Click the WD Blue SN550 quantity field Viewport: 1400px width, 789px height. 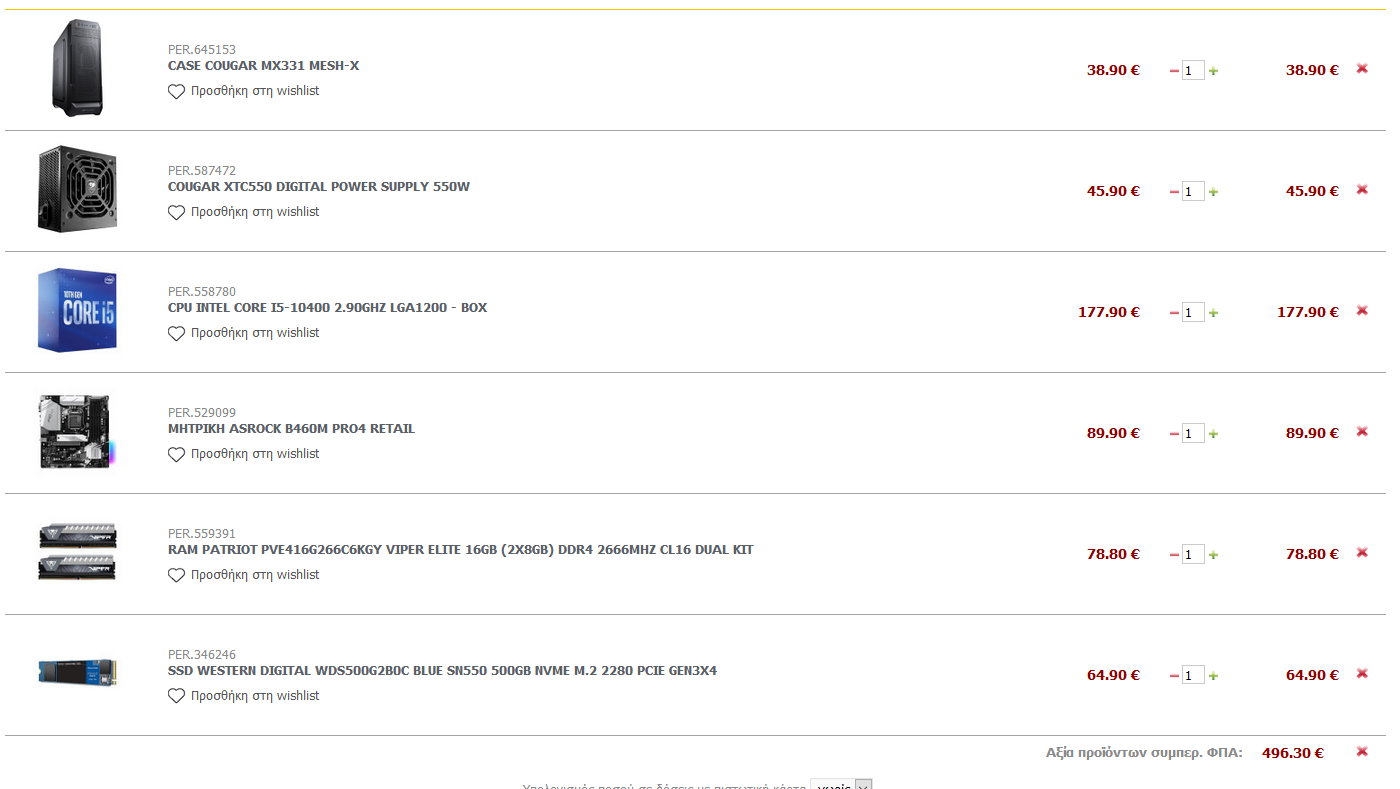[1193, 676]
